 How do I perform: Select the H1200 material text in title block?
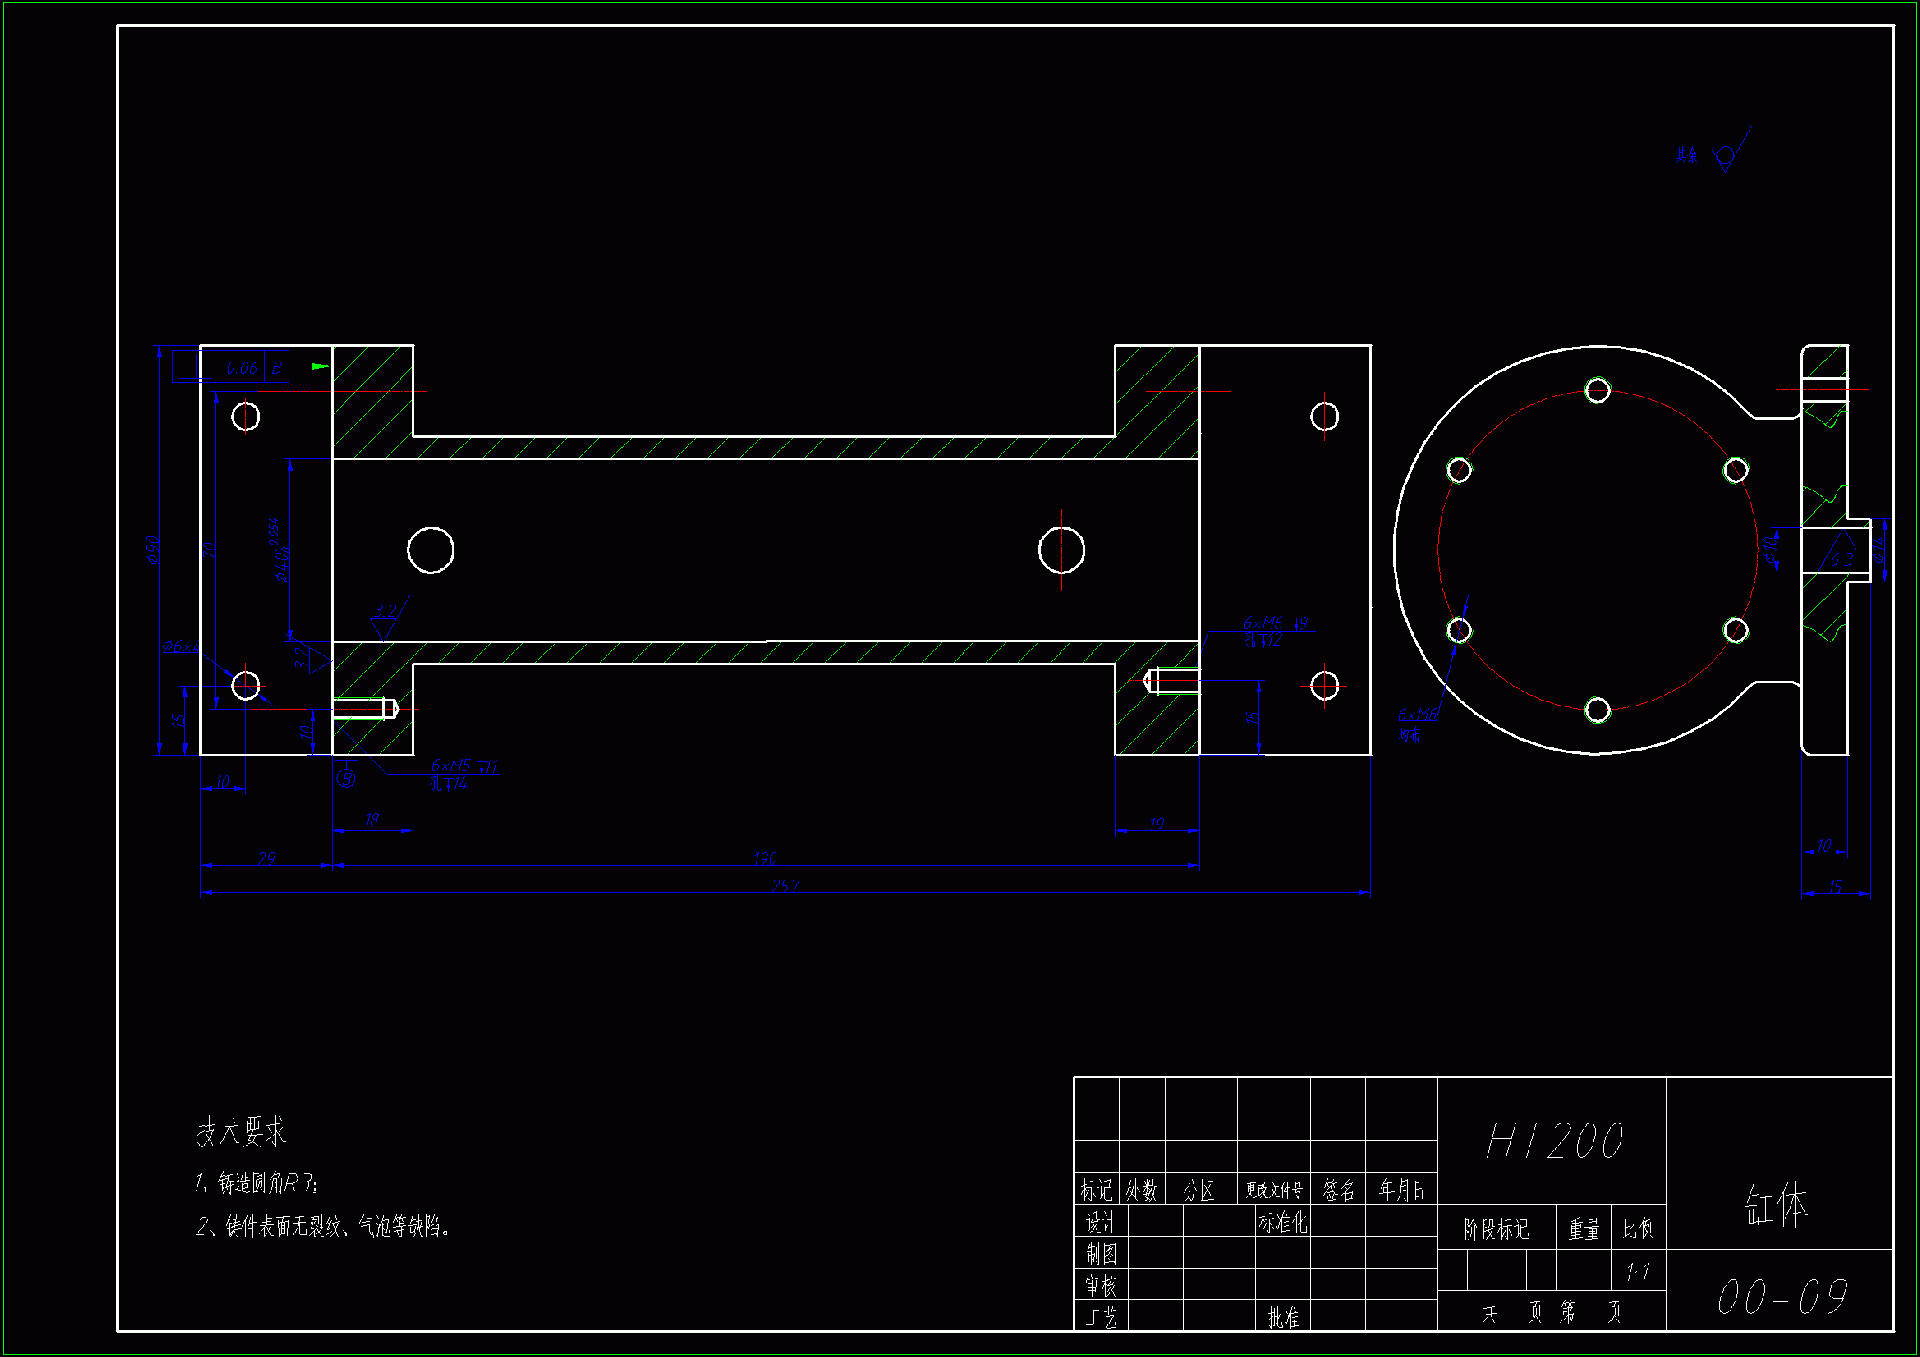click(1554, 1141)
